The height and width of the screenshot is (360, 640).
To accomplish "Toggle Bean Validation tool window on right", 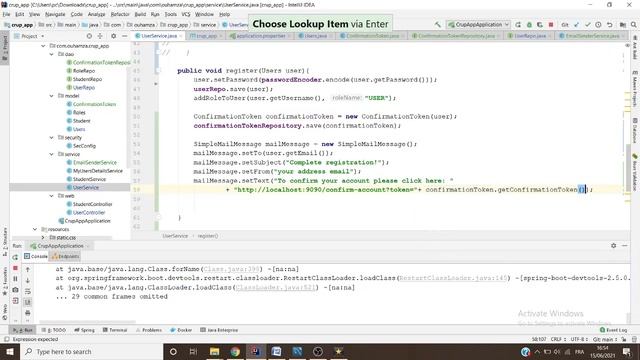I will tap(635, 171).
